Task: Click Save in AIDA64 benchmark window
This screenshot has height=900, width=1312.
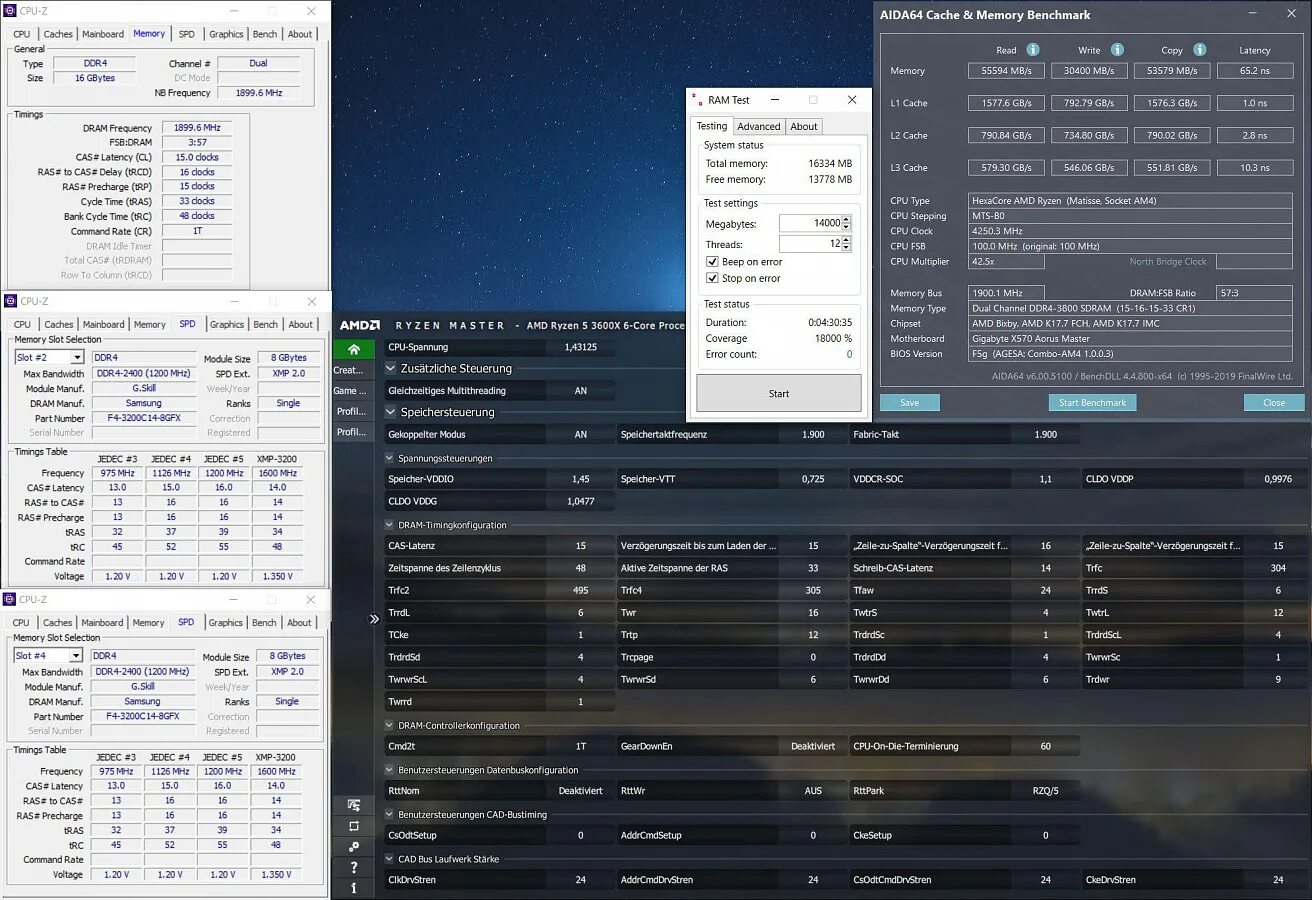Action: click(x=910, y=402)
